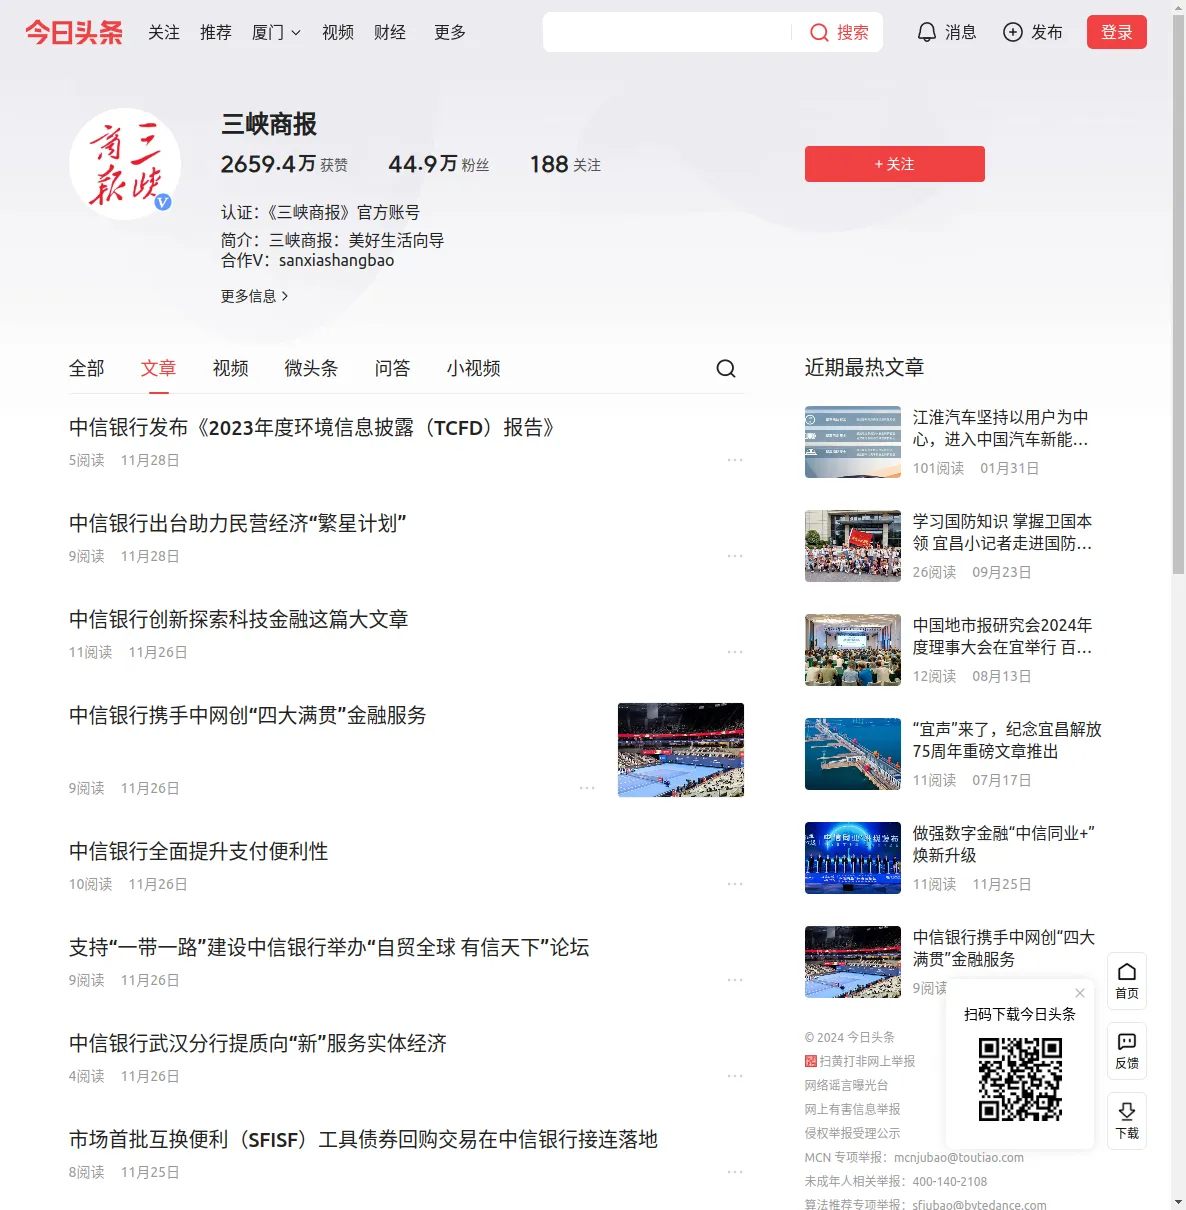Click thumbnail for 中国地市报研究会 article
Viewport: 1186px width, 1210px height.
[853, 650]
